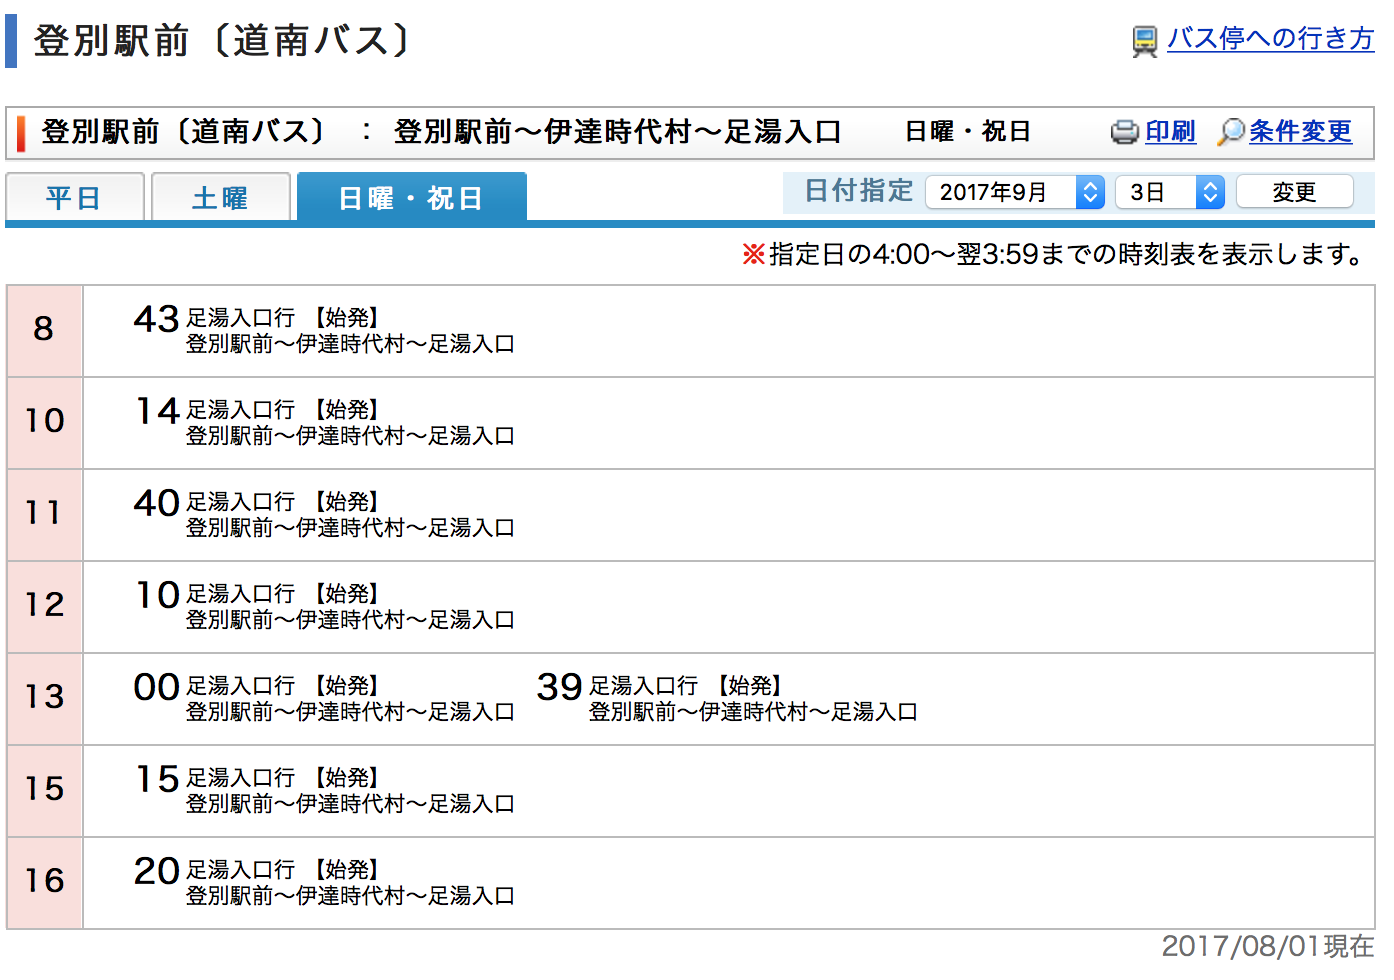
Task: Open the バス停への行き方 link
Action: pyautogui.click(x=1270, y=38)
